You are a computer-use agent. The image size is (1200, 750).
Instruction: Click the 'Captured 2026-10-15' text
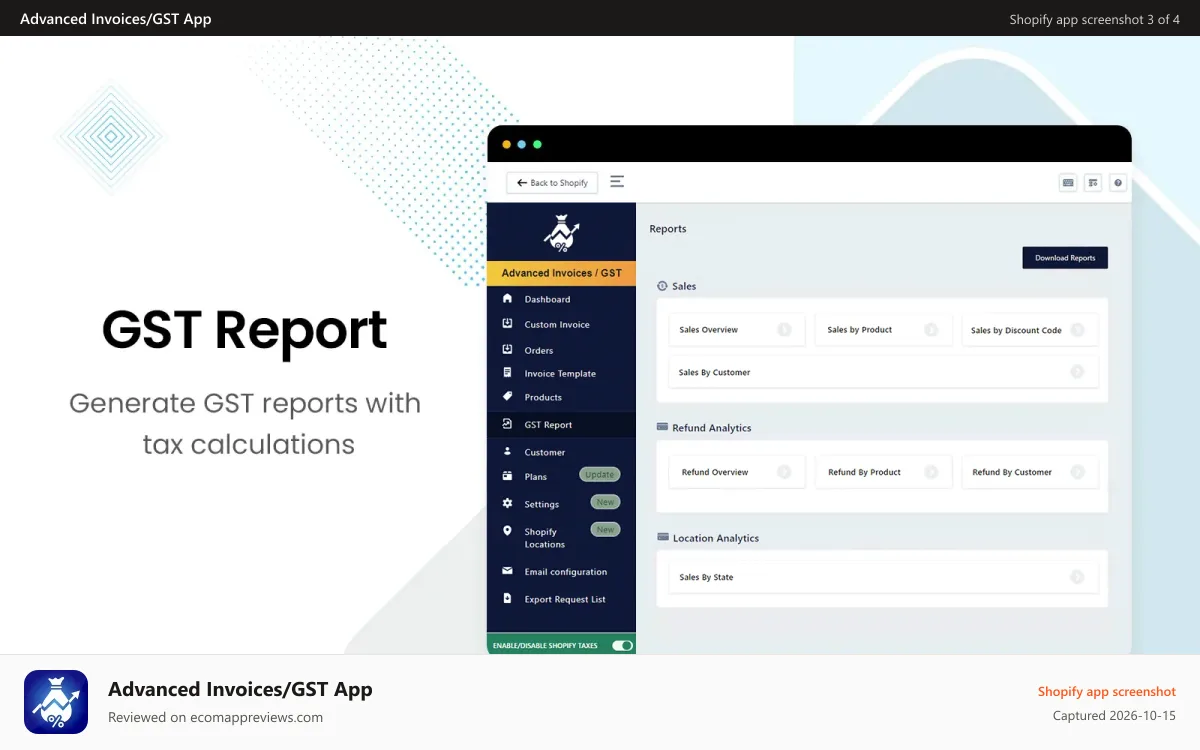(1114, 716)
